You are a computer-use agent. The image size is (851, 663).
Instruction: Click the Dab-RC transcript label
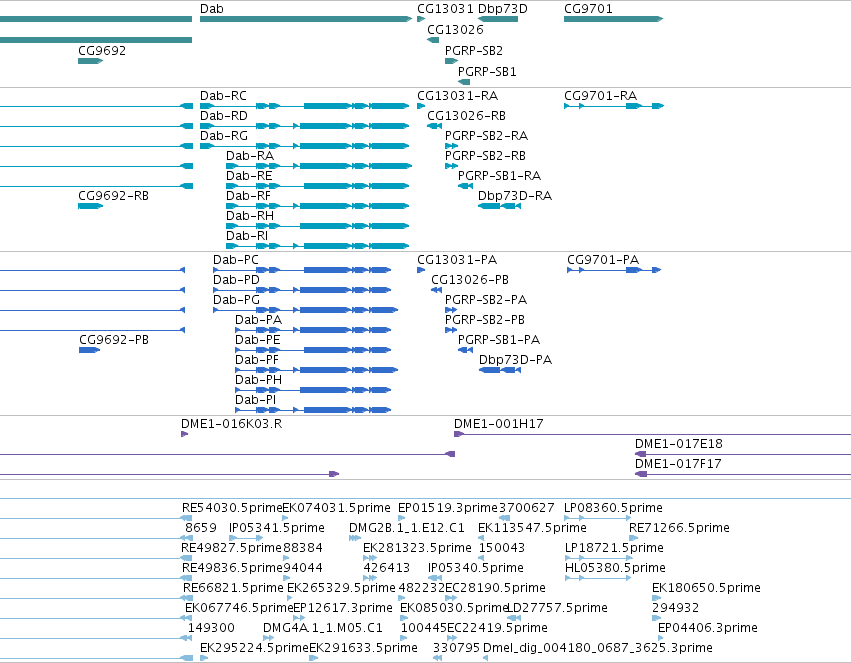223,96
